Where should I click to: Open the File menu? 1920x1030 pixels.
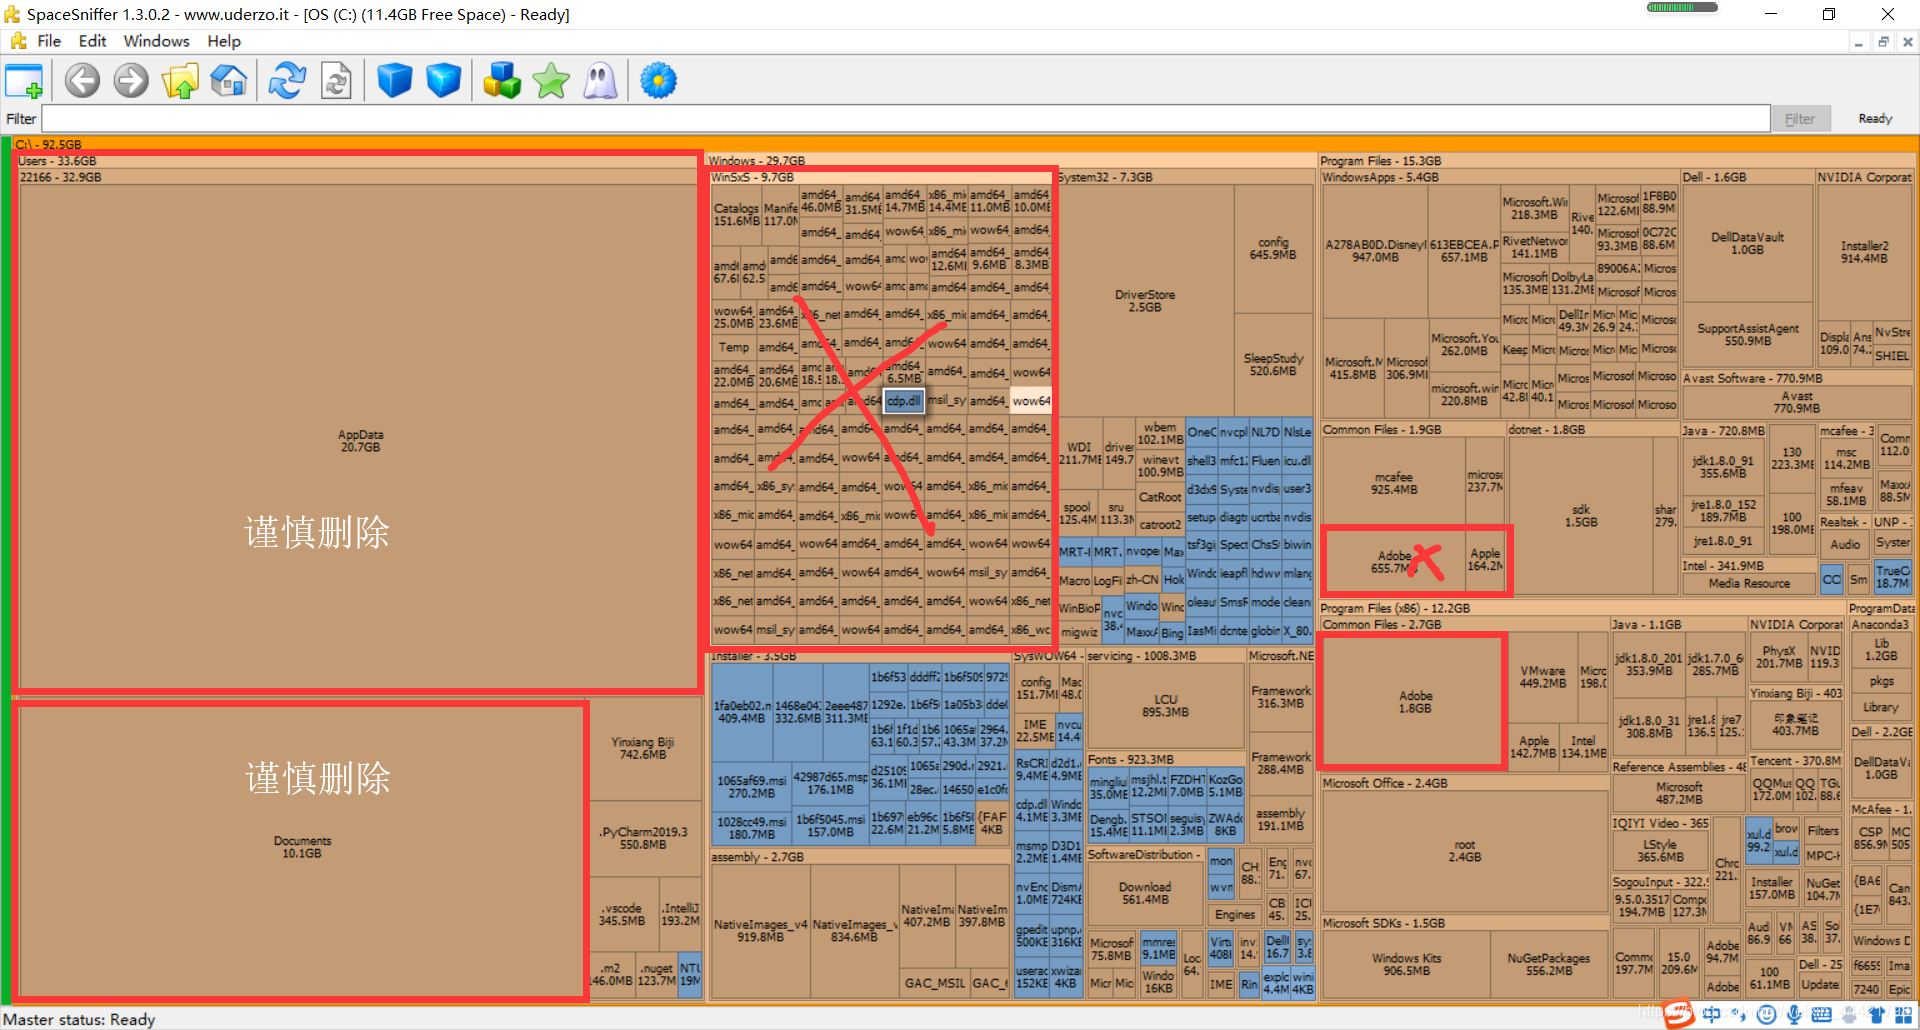coord(49,41)
